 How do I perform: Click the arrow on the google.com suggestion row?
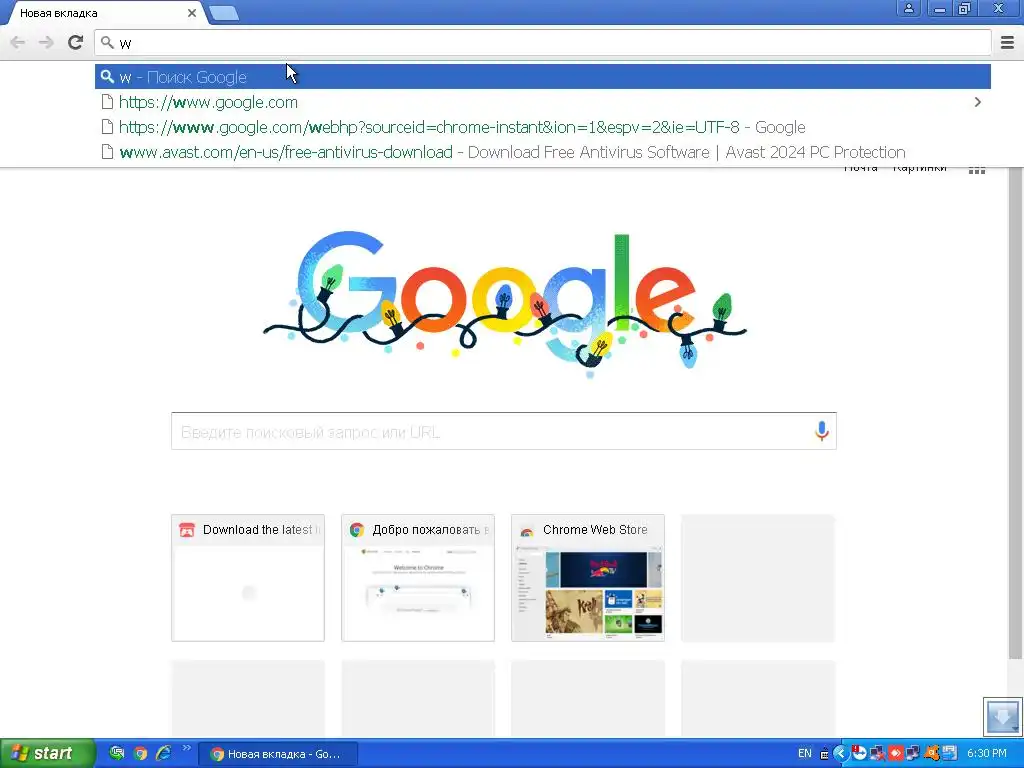click(978, 102)
